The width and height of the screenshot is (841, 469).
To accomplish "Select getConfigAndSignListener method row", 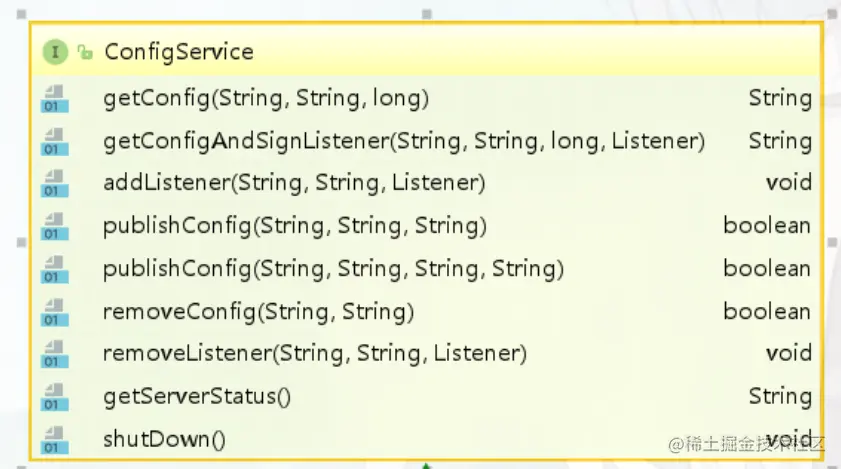I will 404,141.
